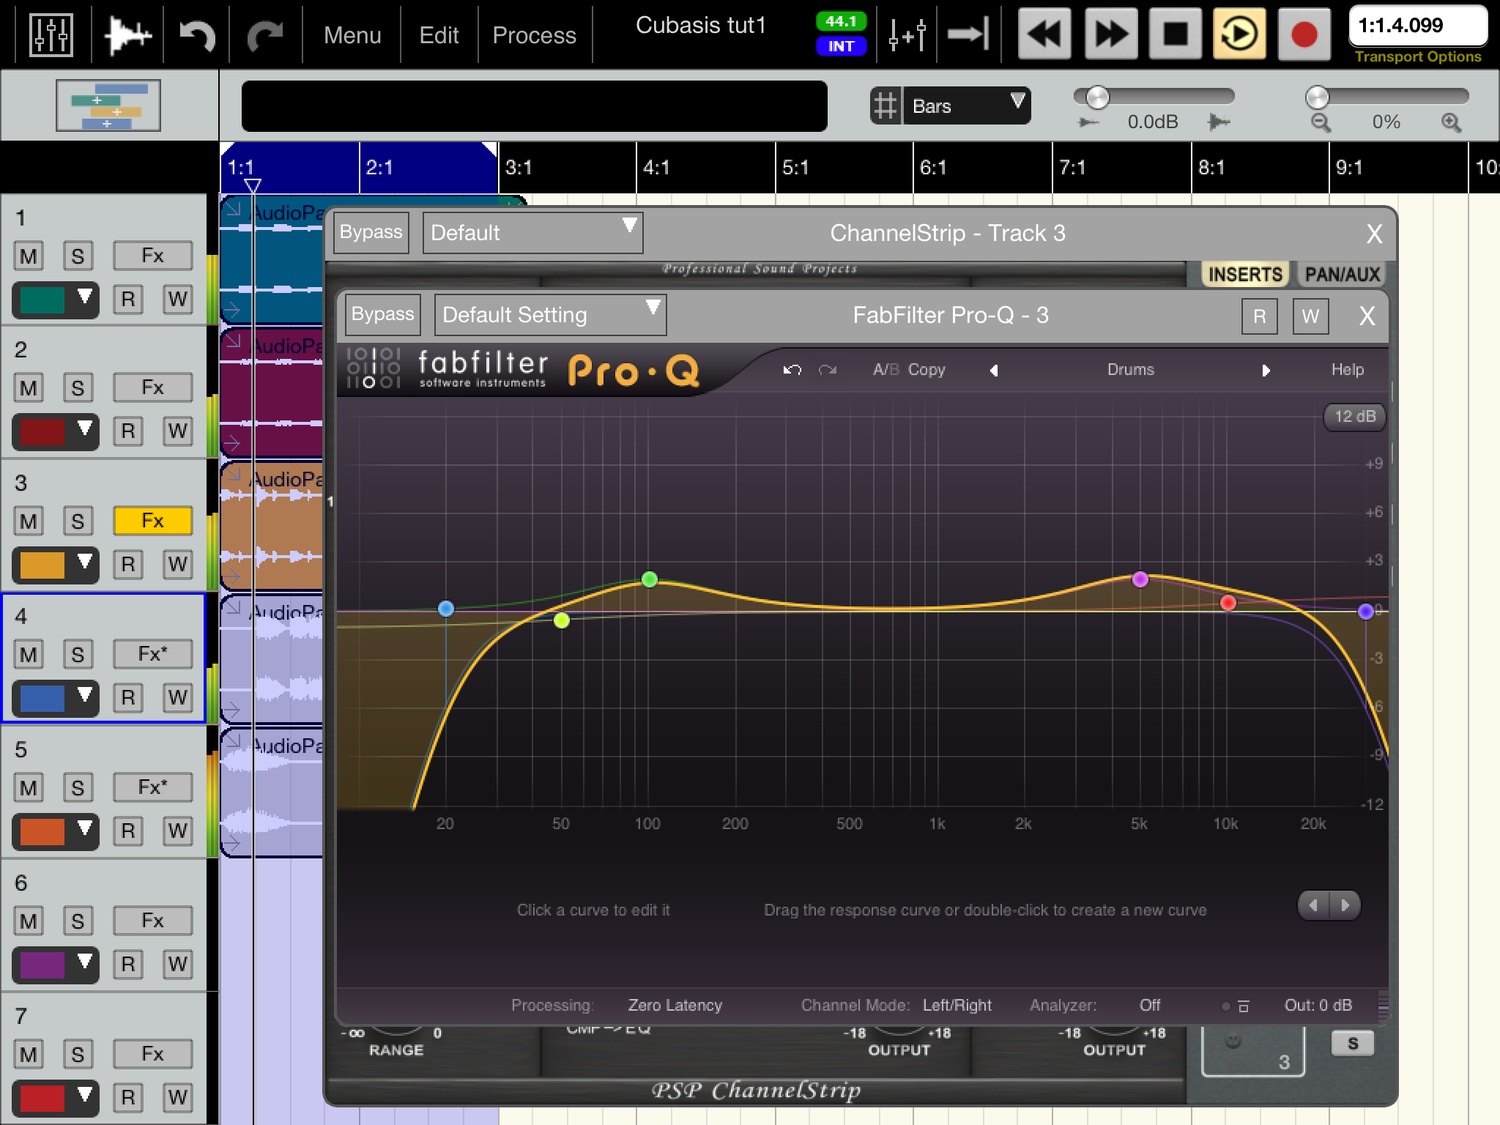Open the ChannelStrip Default preset dropdown
The image size is (1500, 1125).
click(x=533, y=233)
